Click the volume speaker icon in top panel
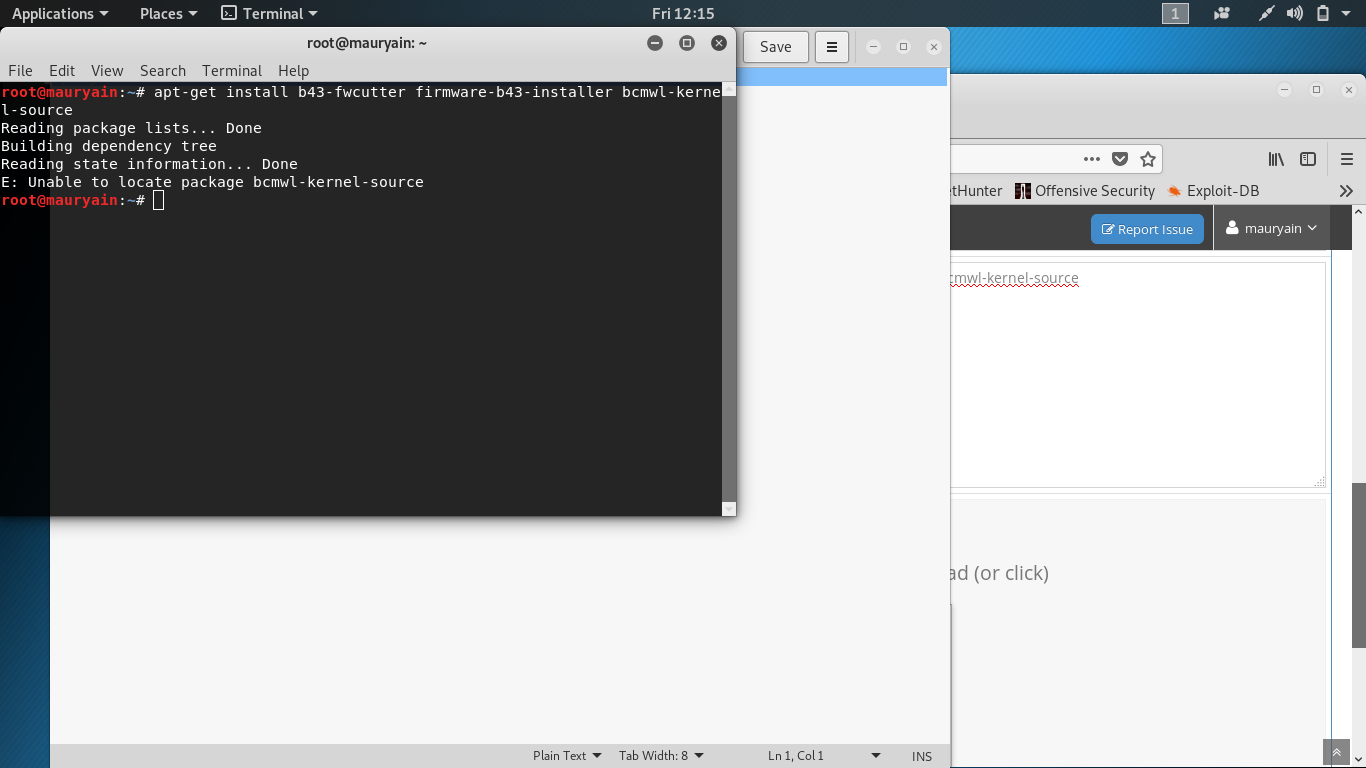The image size is (1366, 768). coord(1295,13)
